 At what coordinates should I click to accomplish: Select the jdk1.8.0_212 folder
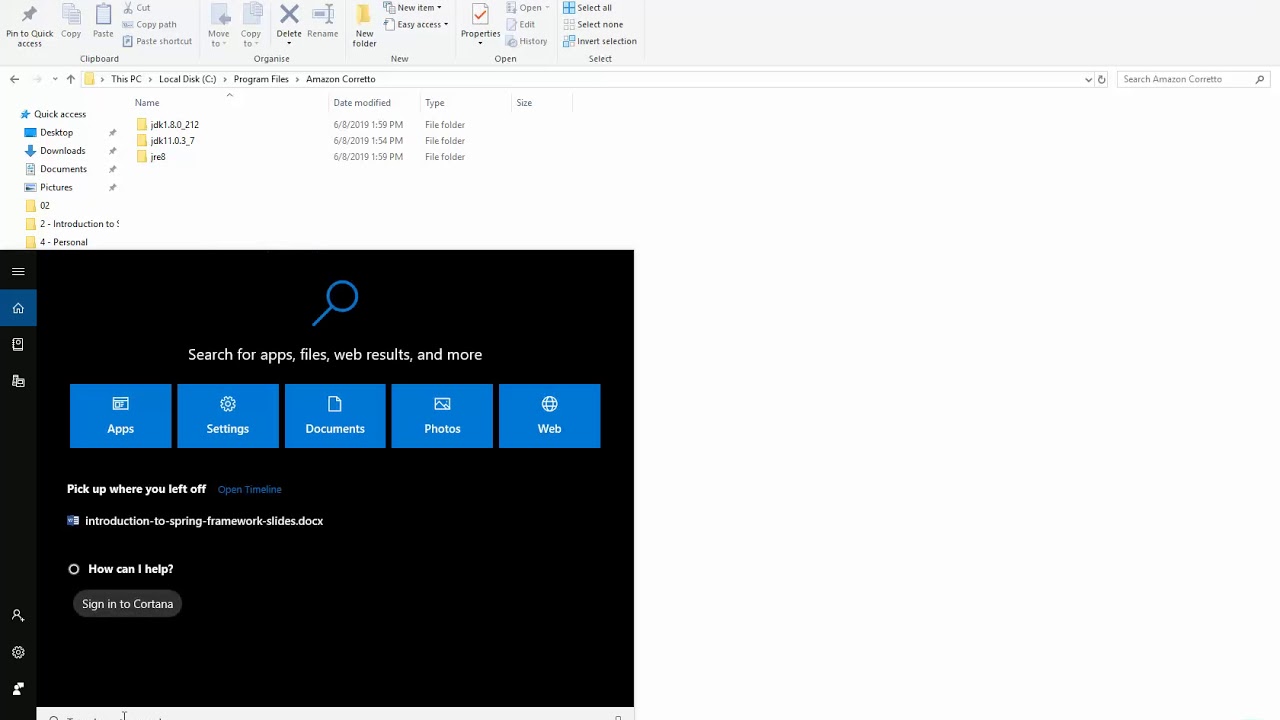[x=174, y=125]
